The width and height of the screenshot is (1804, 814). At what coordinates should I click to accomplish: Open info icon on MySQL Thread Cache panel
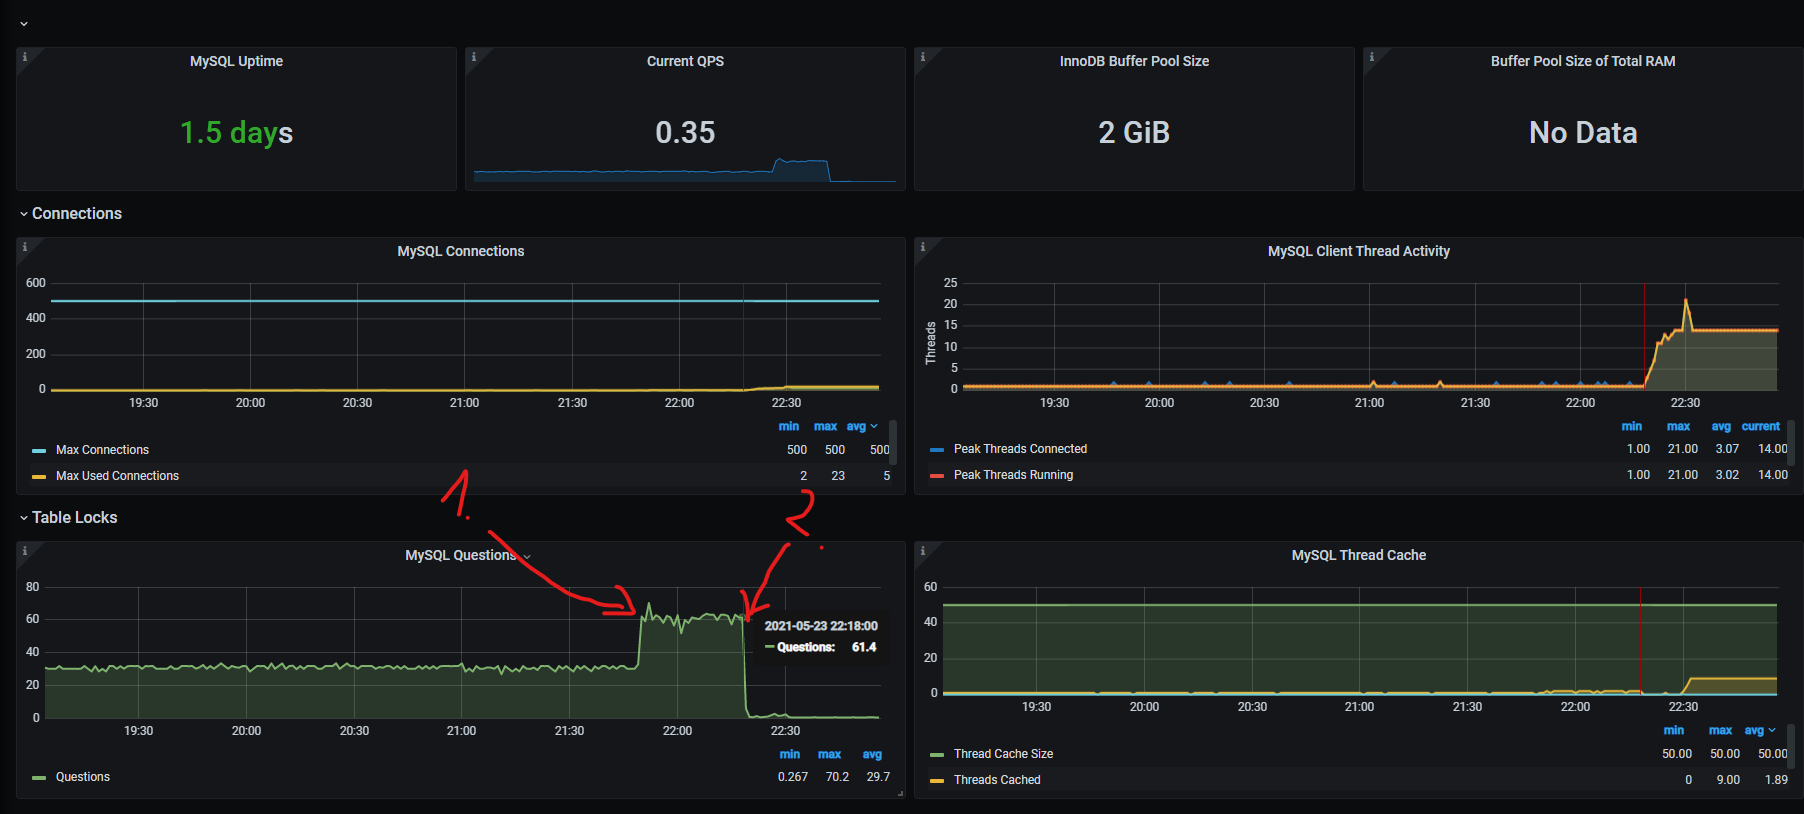click(x=922, y=550)
